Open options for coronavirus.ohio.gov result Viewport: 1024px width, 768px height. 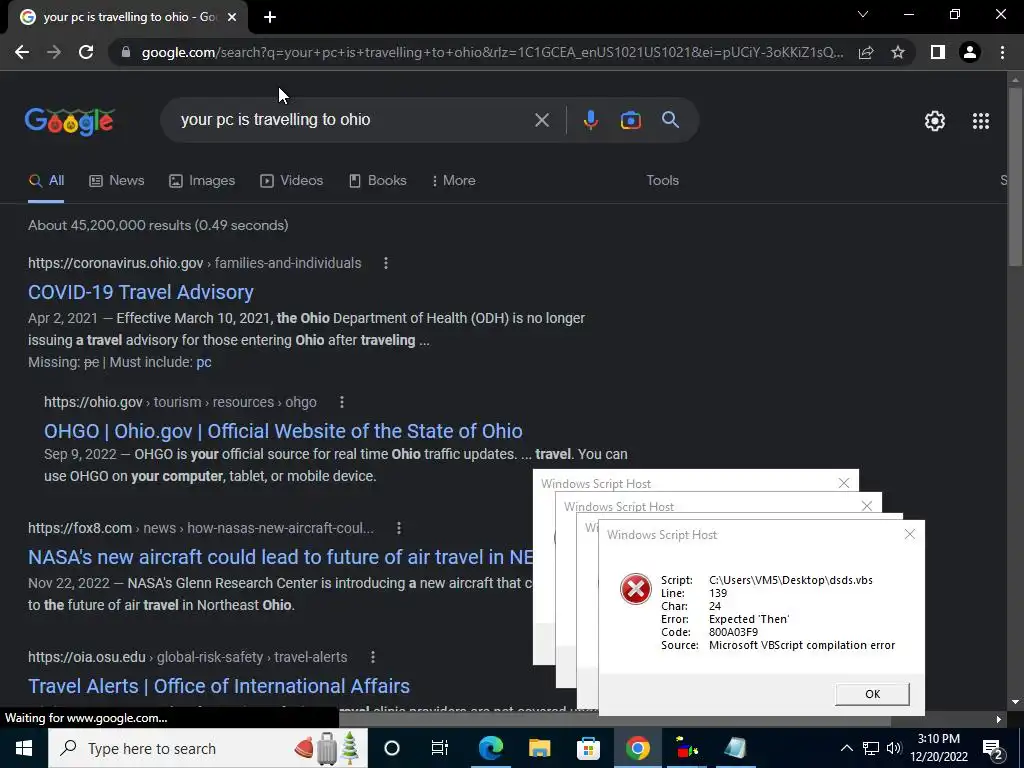pos(386,263)
